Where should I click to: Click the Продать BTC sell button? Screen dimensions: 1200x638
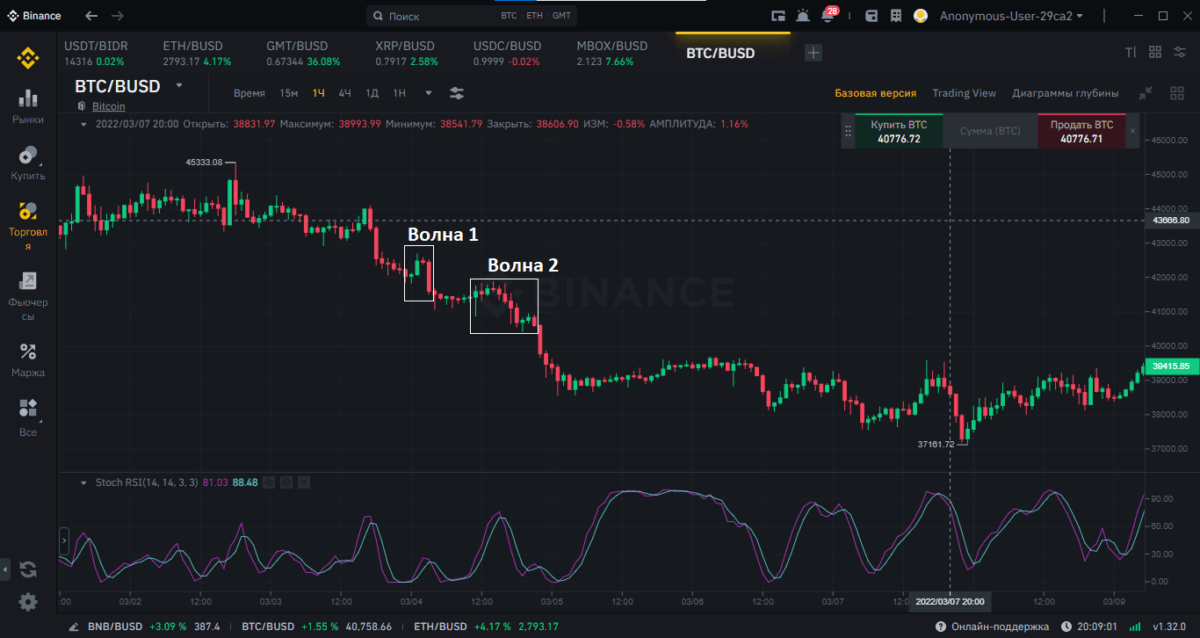pyautogui.click(x=1080, y=132)
